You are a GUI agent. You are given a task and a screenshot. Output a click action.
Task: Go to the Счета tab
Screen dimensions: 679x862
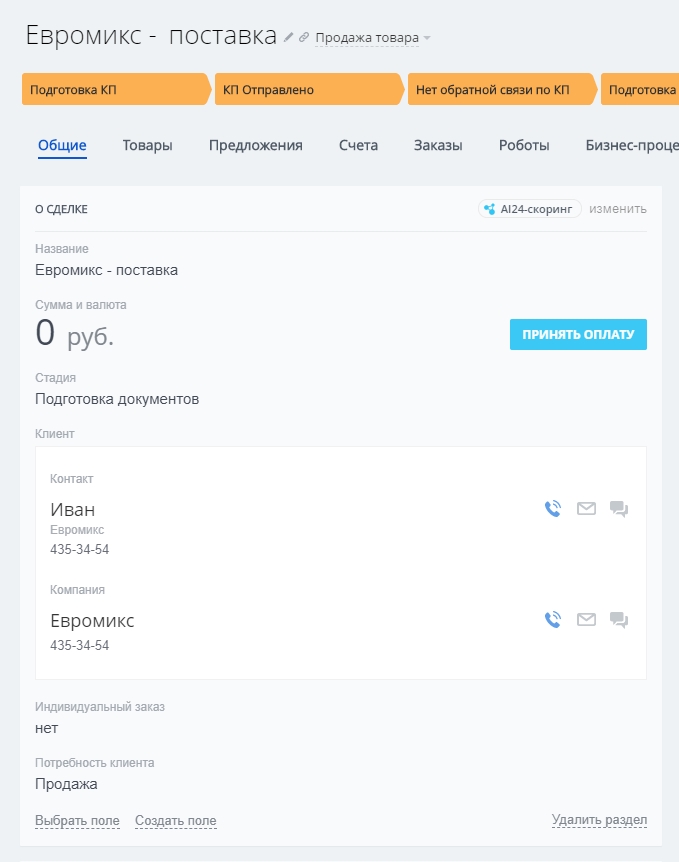(358, 145)
